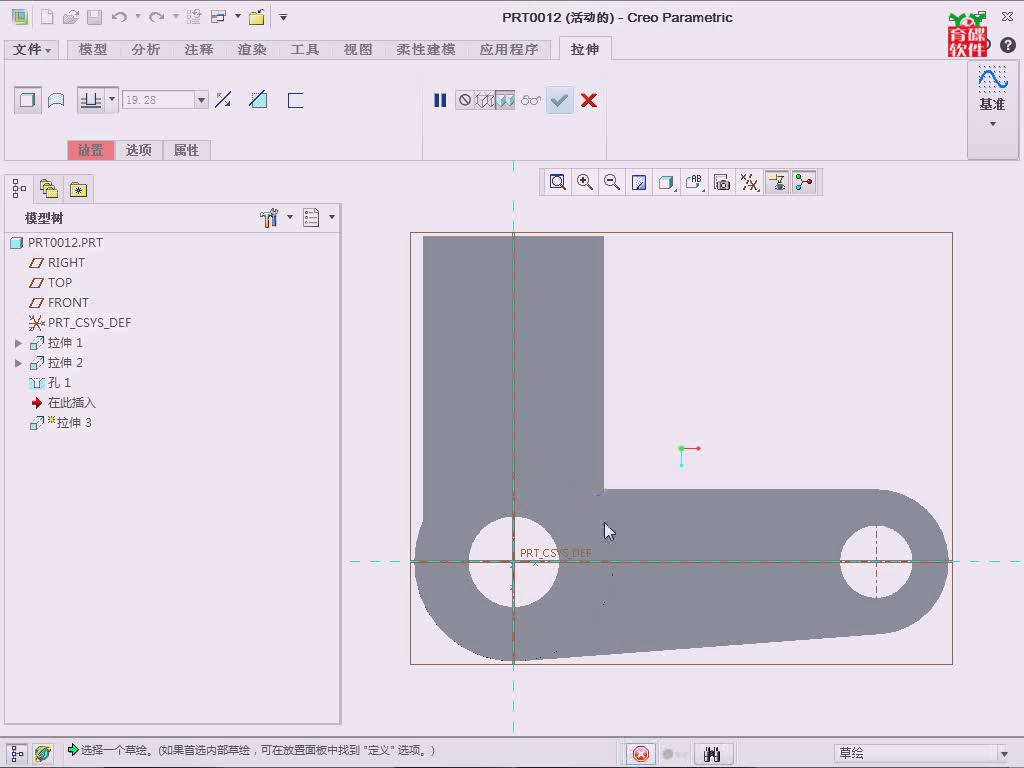The width and height of the screenshot is (1024, 768).
Task: Show the Model Tree navigator tab
Action: (x=20, y=189)
